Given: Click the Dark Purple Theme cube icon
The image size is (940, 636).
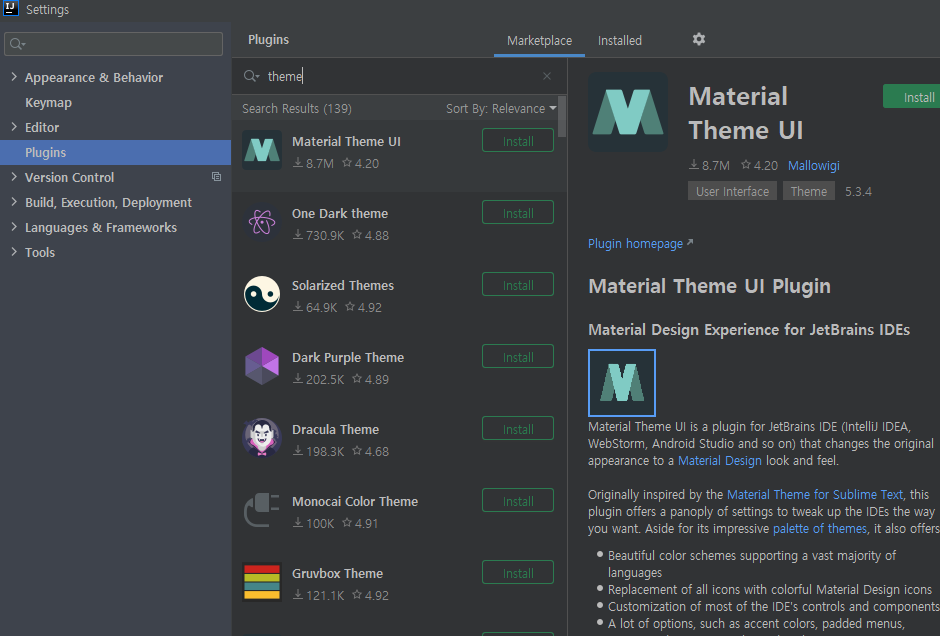Looking at the screenshot, I should pos(262,366).
